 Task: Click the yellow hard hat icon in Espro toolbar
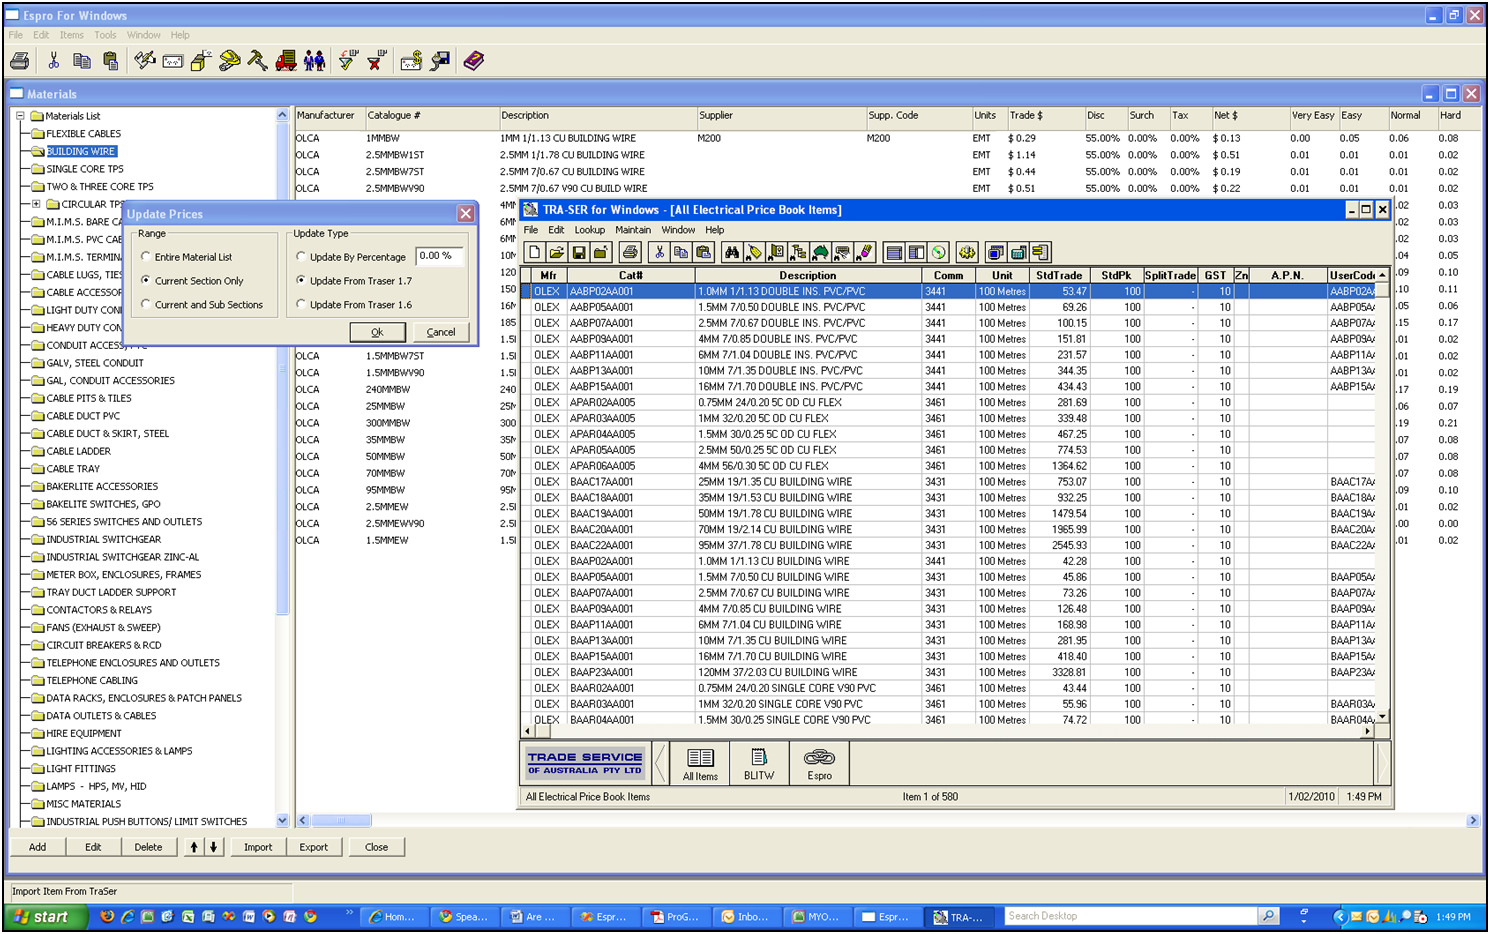click(230, 61)
